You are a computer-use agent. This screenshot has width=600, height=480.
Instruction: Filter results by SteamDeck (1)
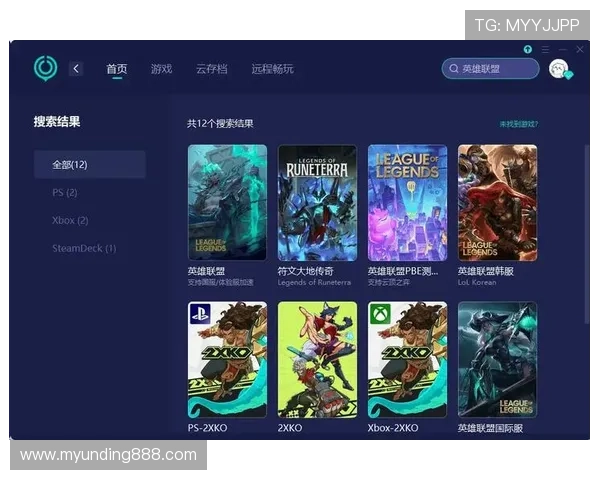84,248
